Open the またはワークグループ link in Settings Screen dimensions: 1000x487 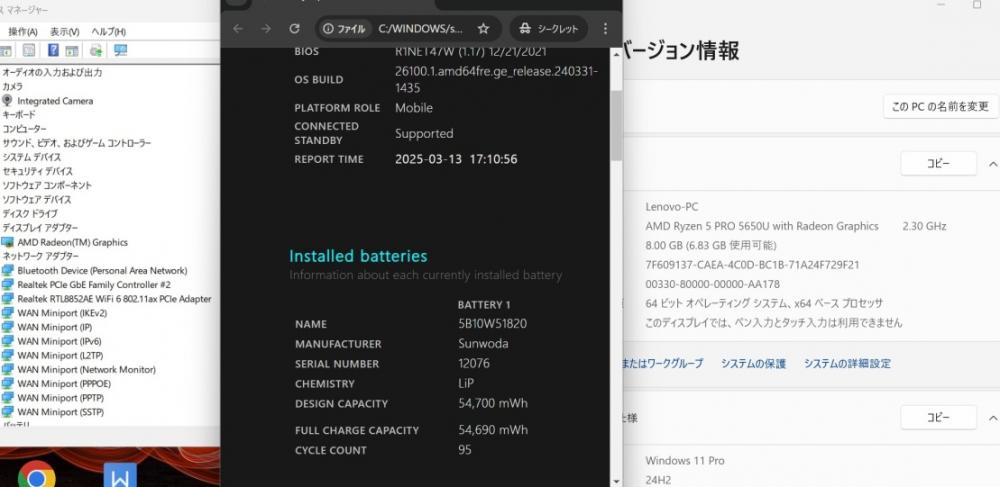662,363
